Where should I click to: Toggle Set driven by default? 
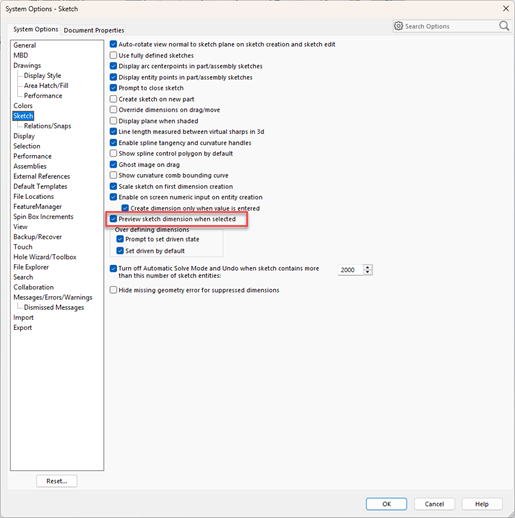click(120, 250)
